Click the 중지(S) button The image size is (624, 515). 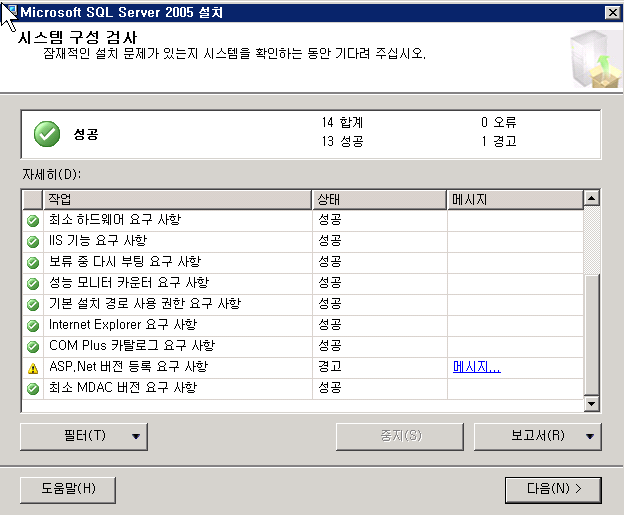point(400,437)
